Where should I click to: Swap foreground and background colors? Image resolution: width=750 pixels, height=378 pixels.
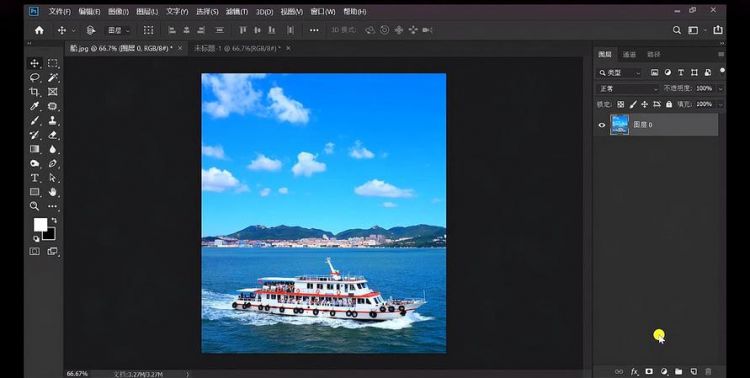tap(54, 220)
